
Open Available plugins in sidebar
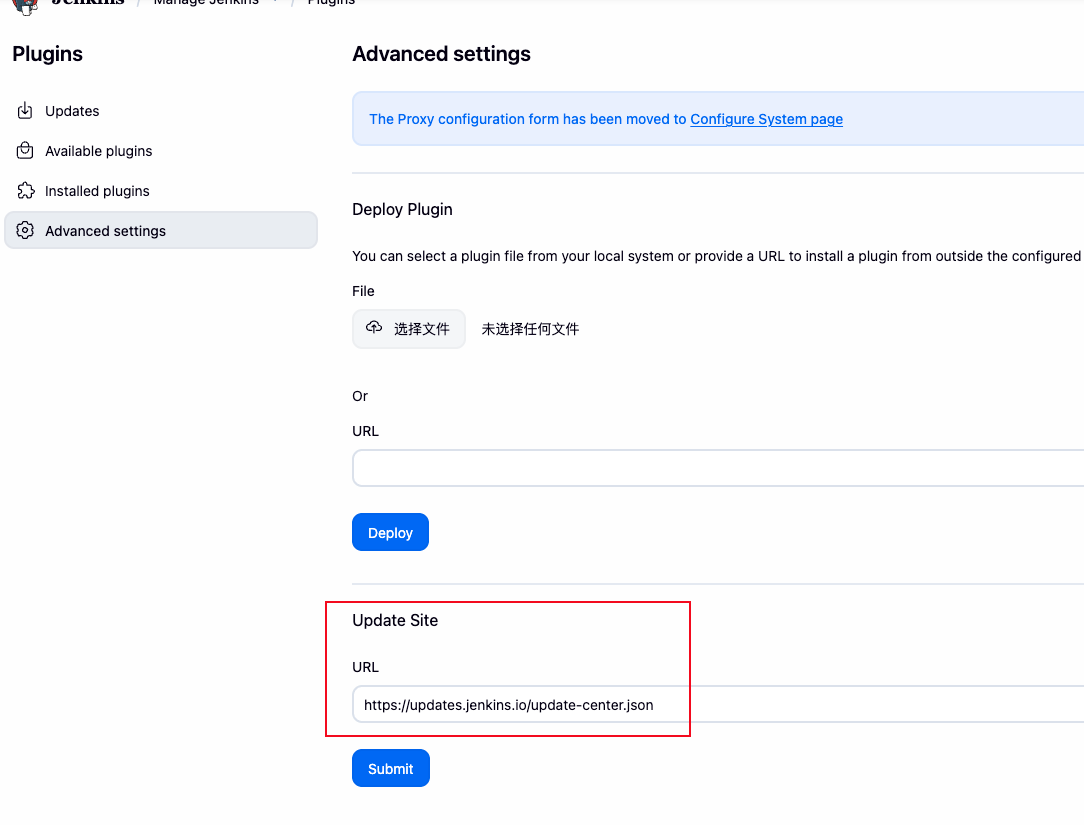point(160,151)
